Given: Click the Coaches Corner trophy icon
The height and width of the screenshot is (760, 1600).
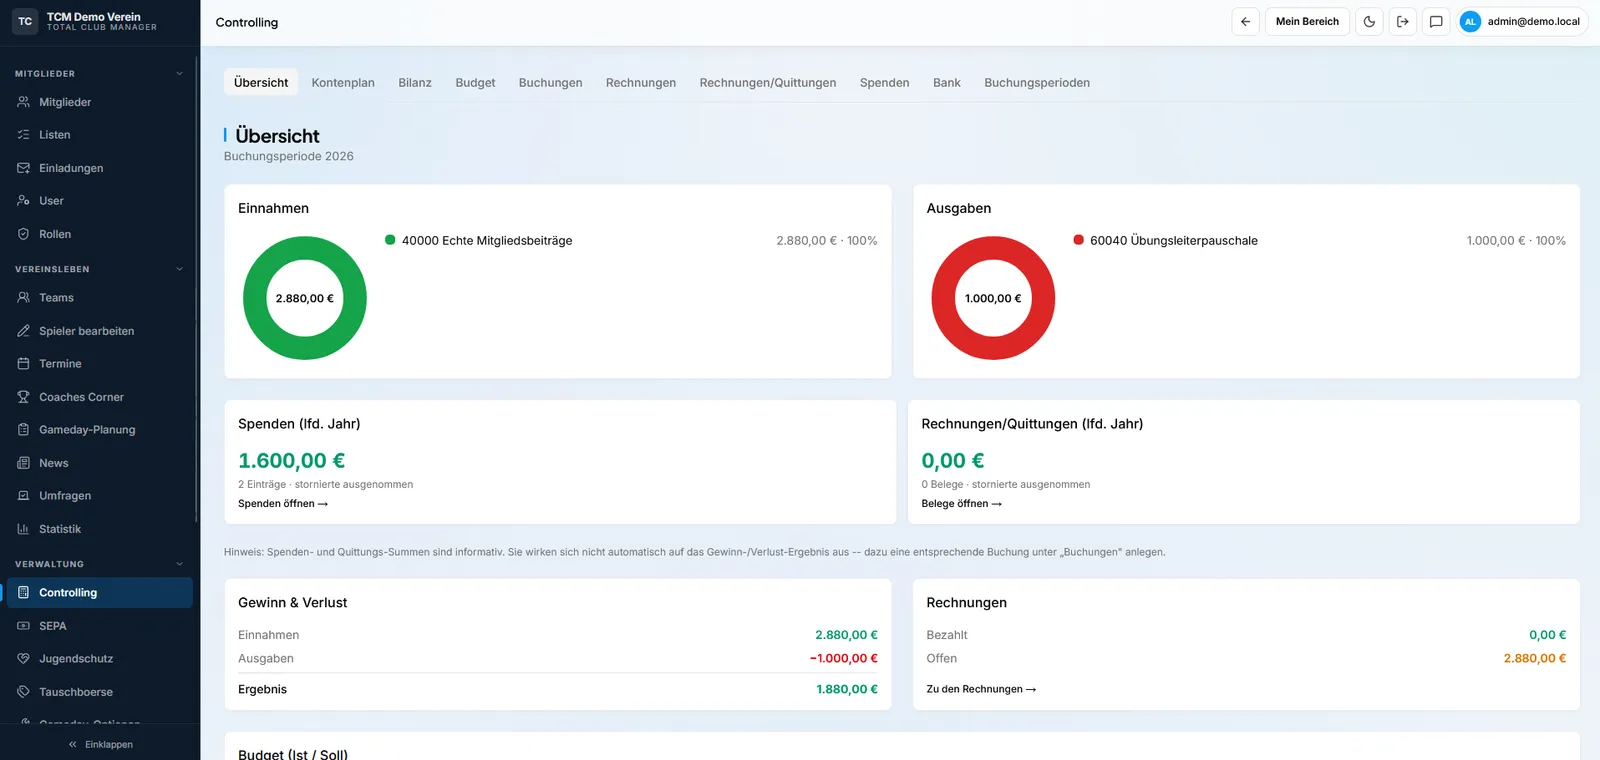Looking at the screenshot, I should click(x=23, y=397).
